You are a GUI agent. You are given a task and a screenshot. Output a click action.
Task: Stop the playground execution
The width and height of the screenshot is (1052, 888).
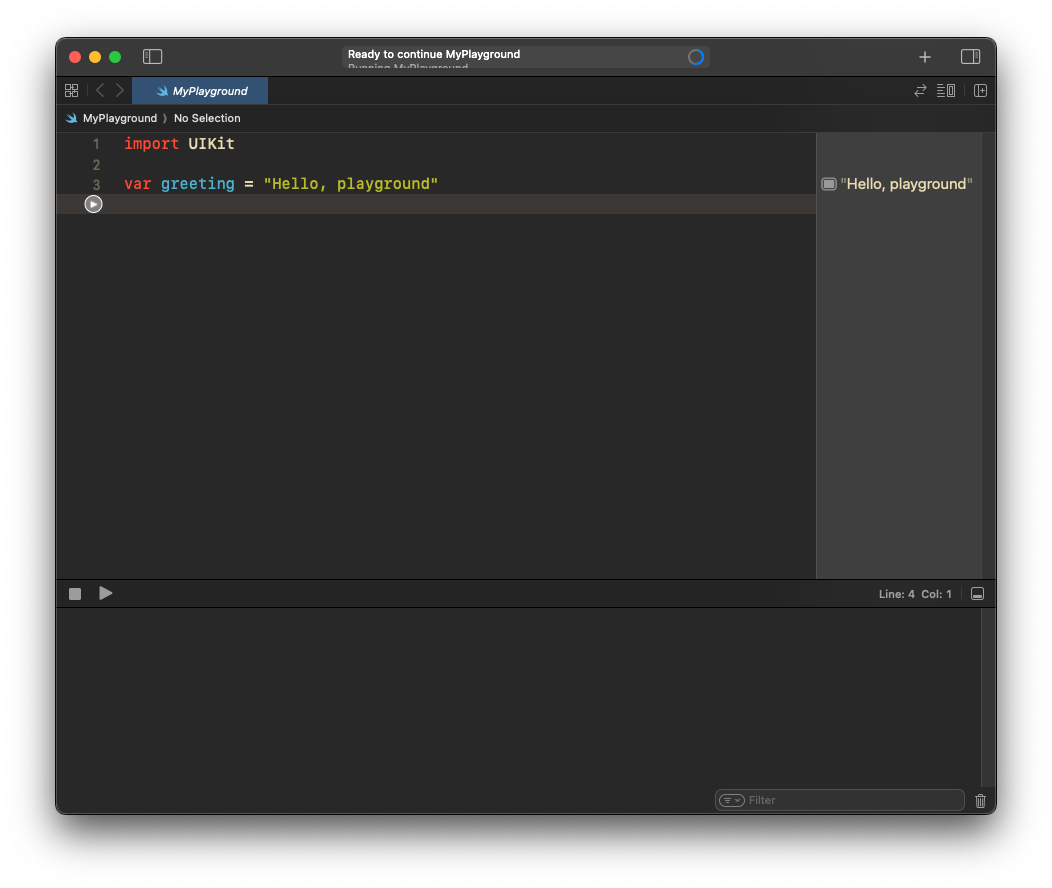[x=75, y=594]
